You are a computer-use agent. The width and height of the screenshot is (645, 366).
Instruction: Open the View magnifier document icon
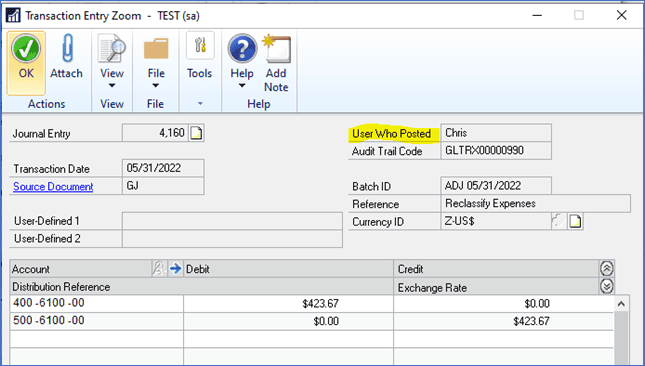[111, 49]
